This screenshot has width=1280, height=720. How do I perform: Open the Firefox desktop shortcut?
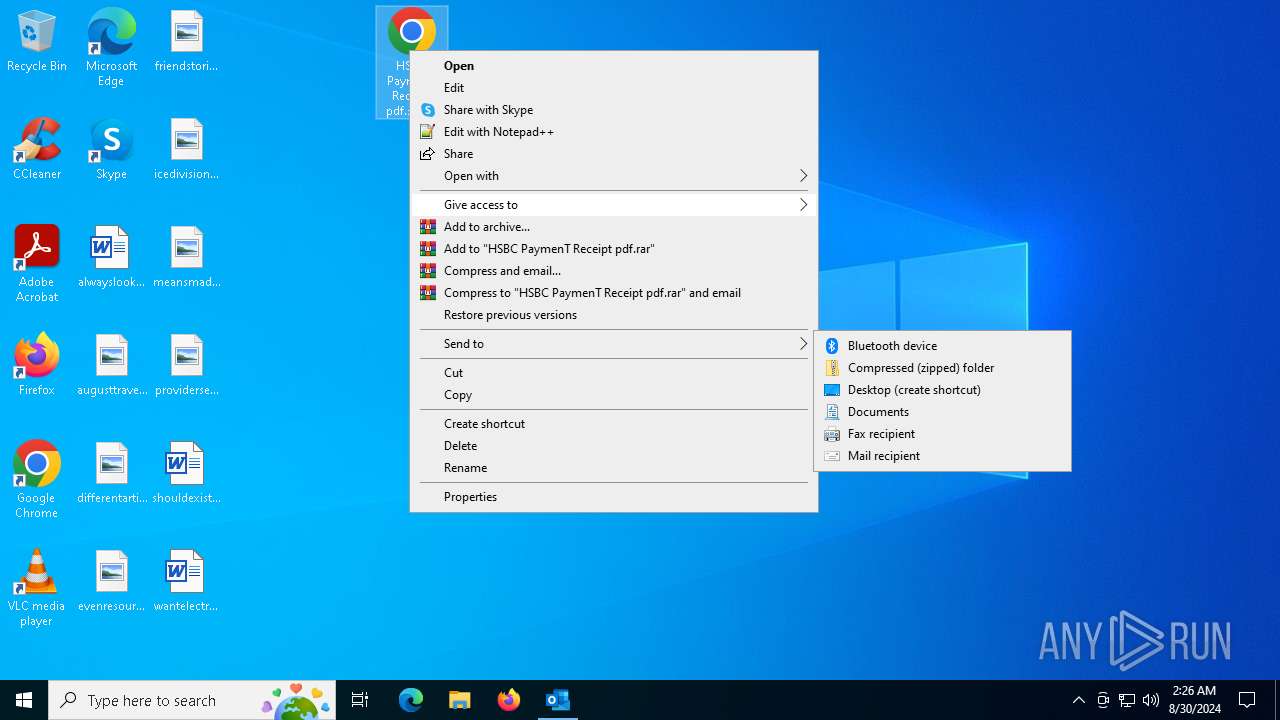pos(37,366)
